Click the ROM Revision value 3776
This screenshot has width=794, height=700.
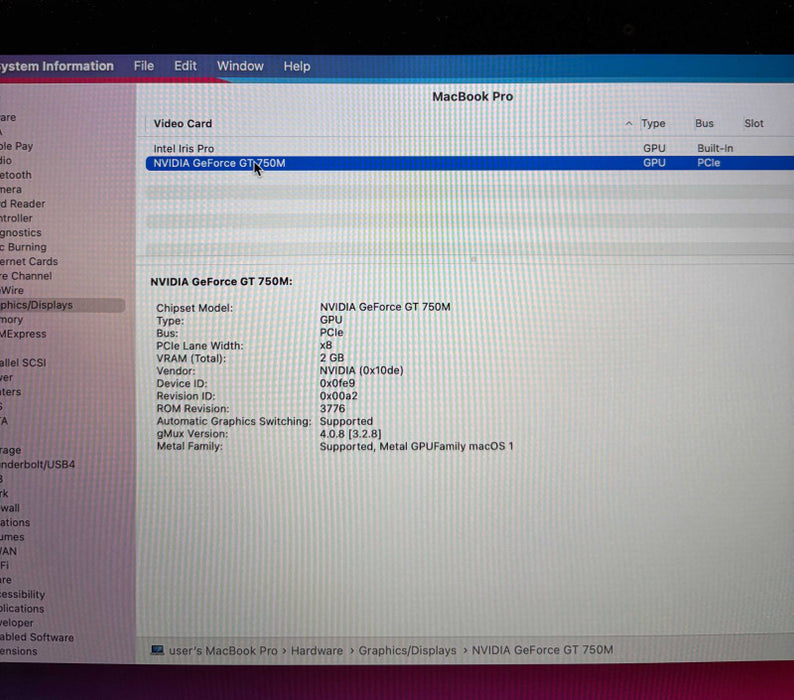tap(332, 409)
